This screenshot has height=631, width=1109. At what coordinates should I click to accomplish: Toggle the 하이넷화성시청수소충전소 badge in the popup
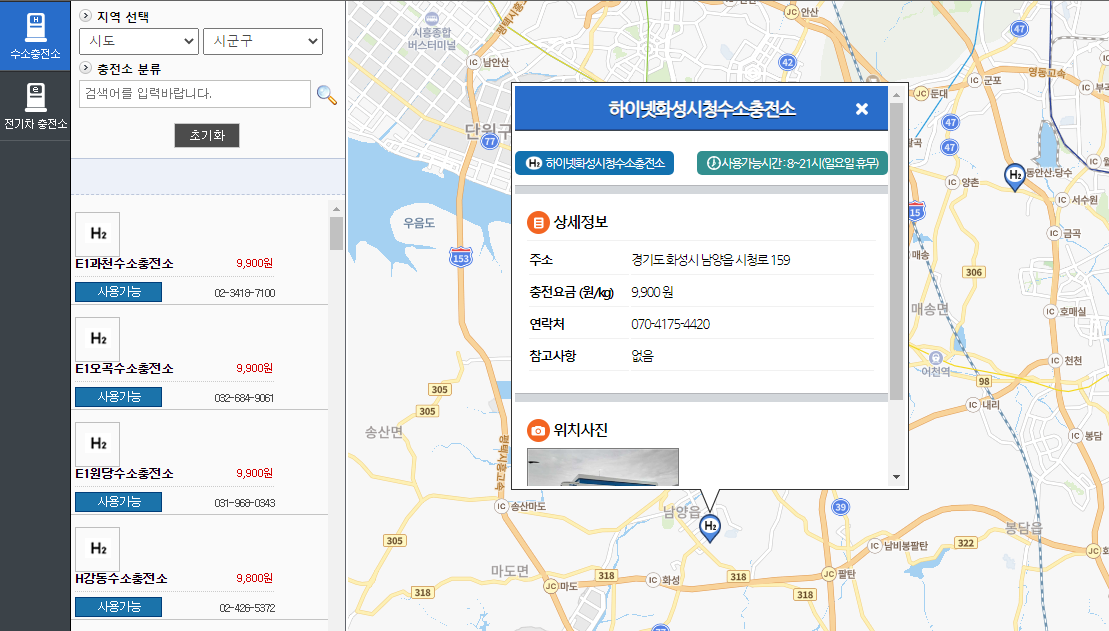596,161
